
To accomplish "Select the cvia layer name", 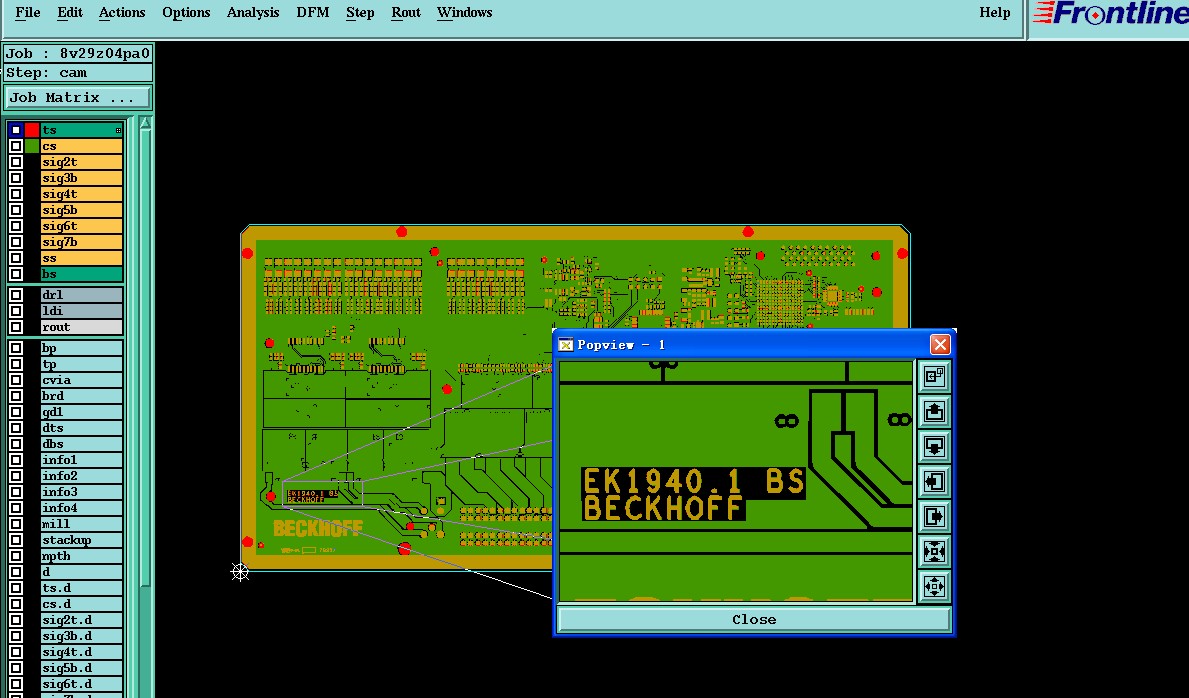I will tap(82, 380).
